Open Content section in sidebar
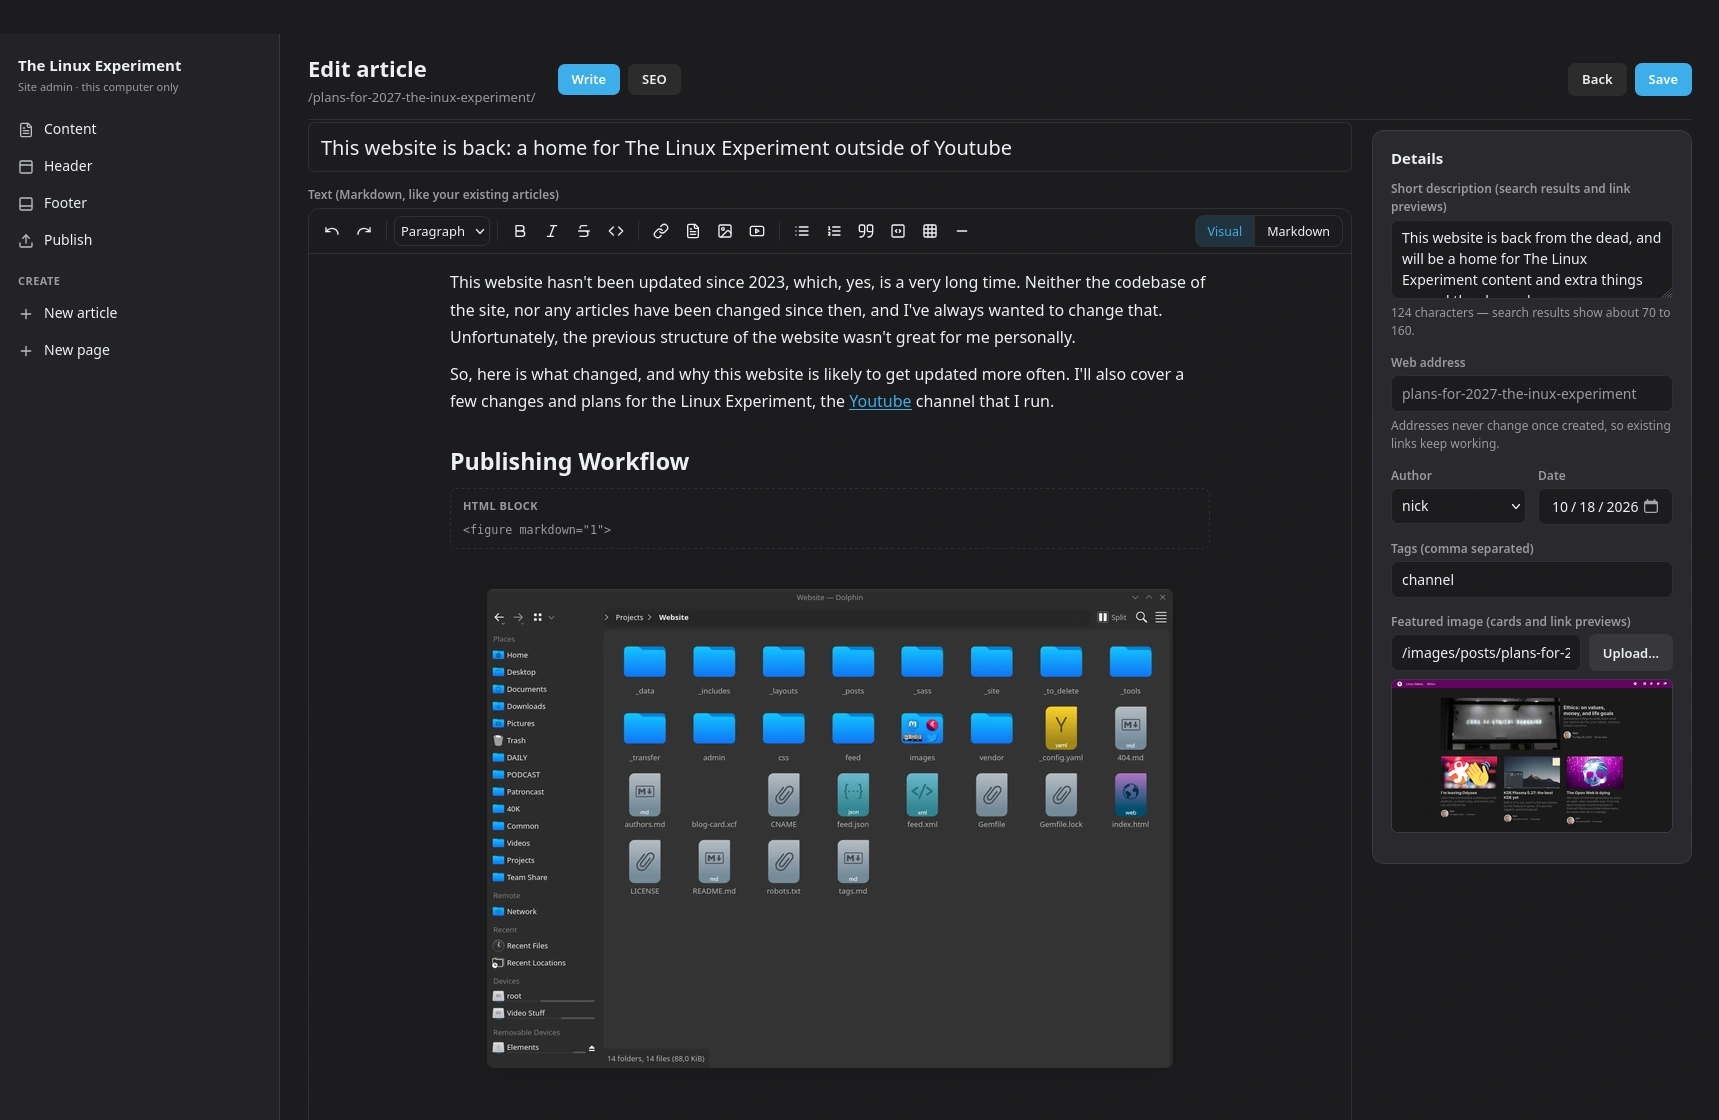Image resolution: width=1719 pixels, height=1120 pixels. point(140,129)
